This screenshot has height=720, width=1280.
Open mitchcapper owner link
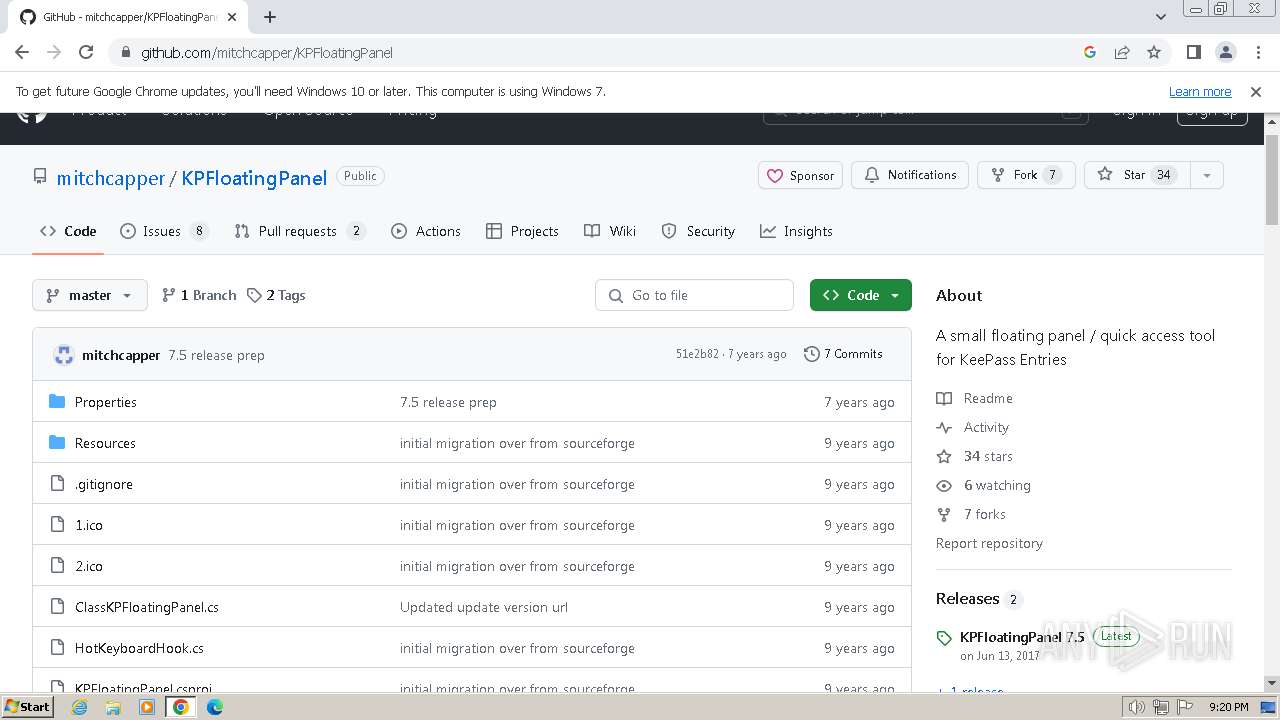pos(111,178)
